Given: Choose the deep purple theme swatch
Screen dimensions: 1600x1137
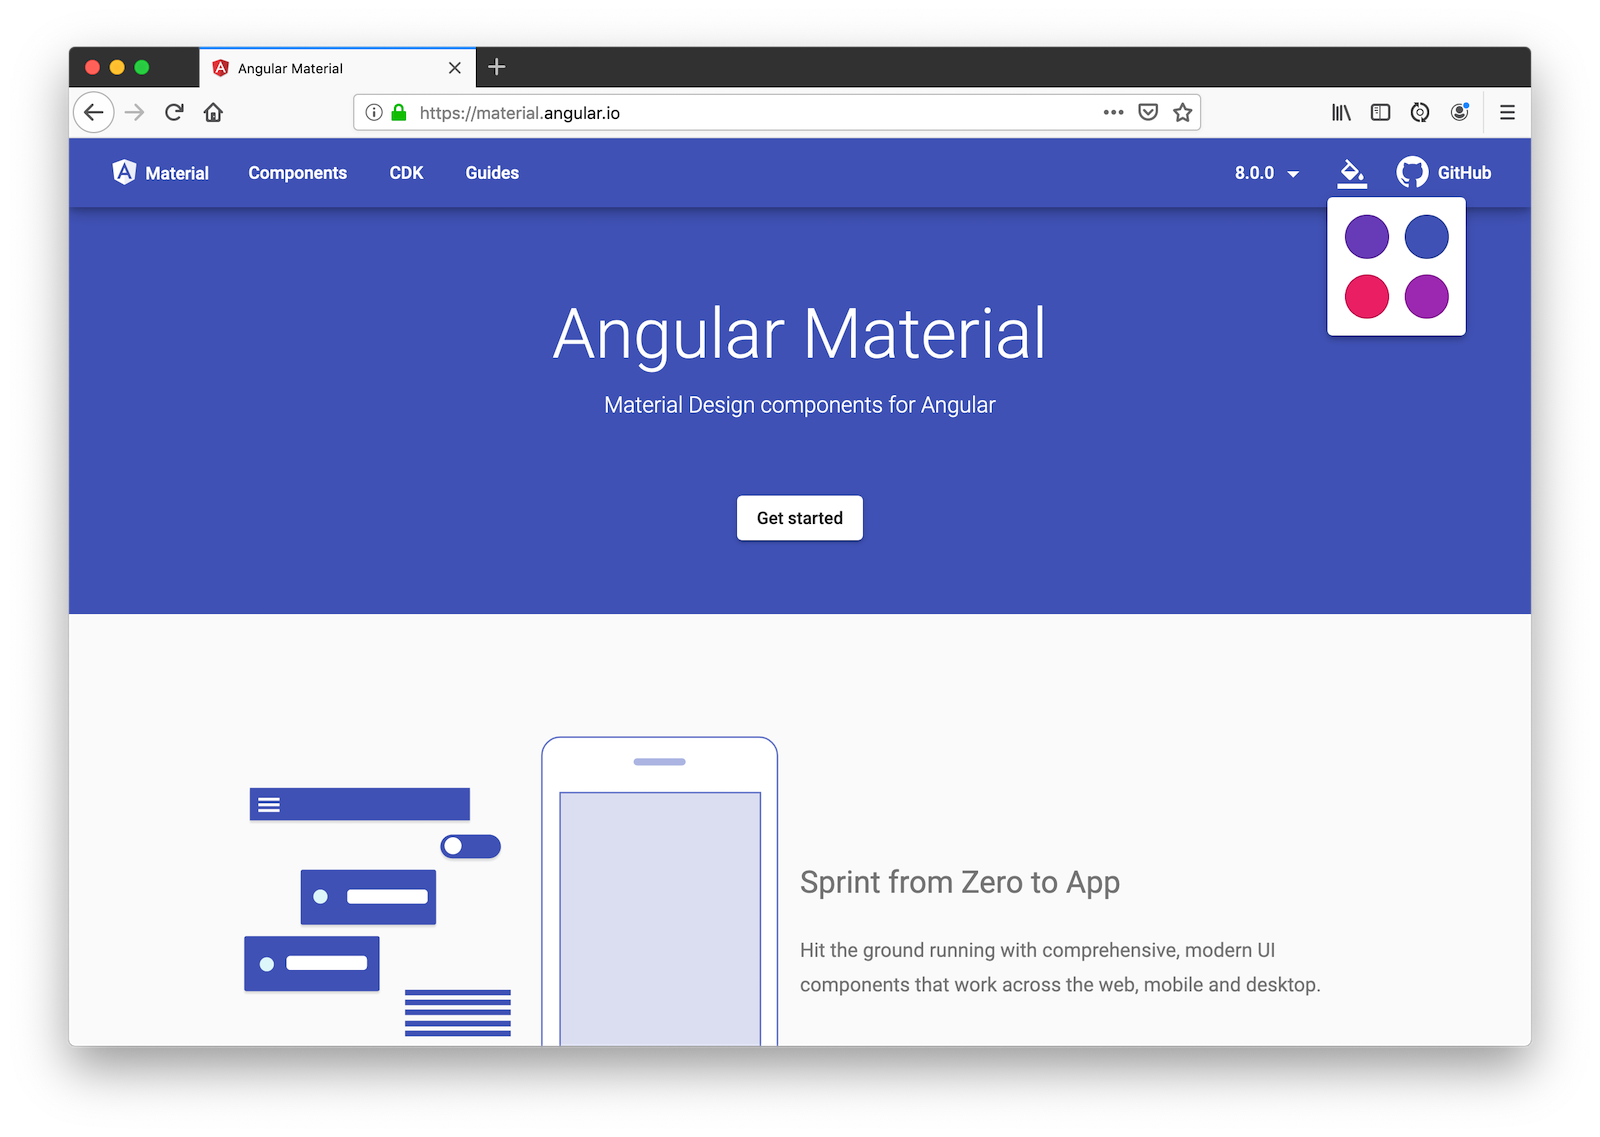Looking at the screenshot, I should (1366, 237).
